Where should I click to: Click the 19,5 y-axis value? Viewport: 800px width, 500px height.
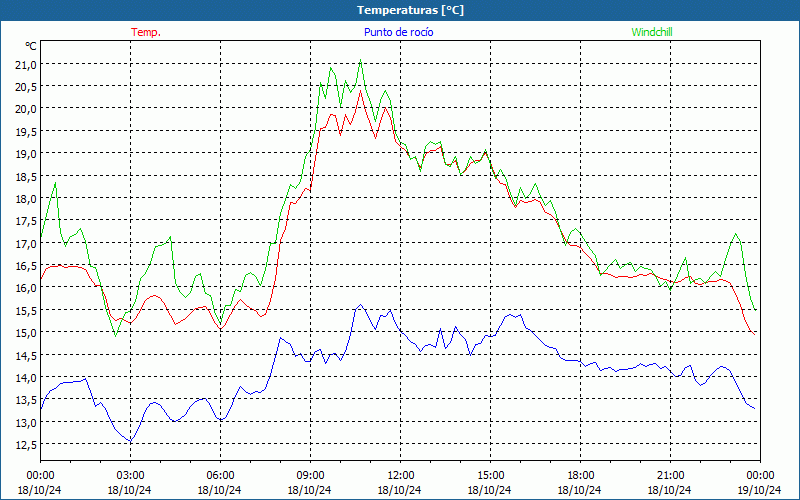pyautogui.click(x=27, y=131)
